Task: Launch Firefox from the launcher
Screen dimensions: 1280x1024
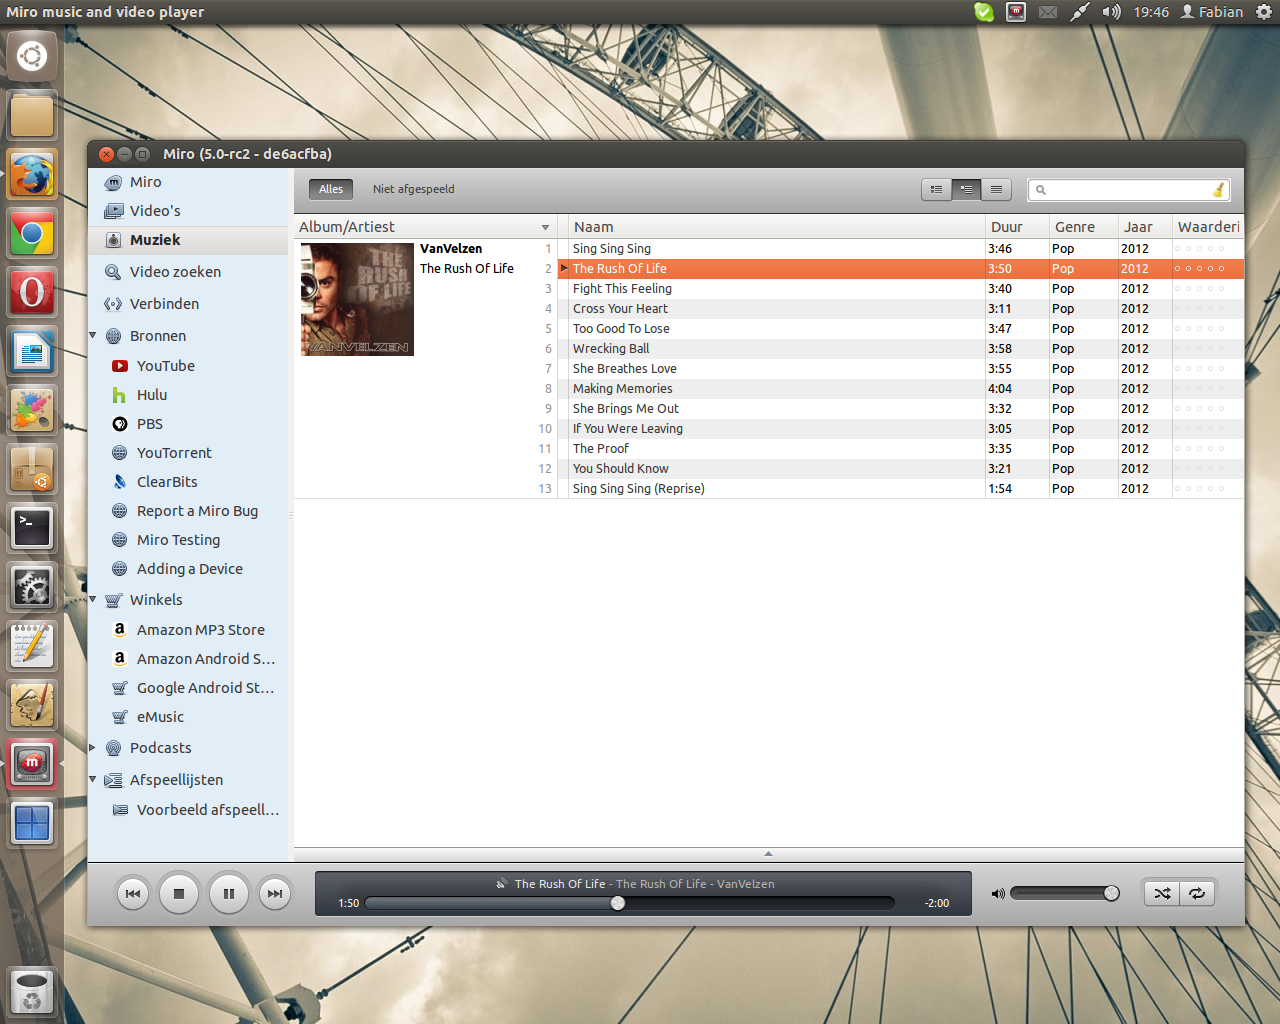Action: [x=32, y=175]
